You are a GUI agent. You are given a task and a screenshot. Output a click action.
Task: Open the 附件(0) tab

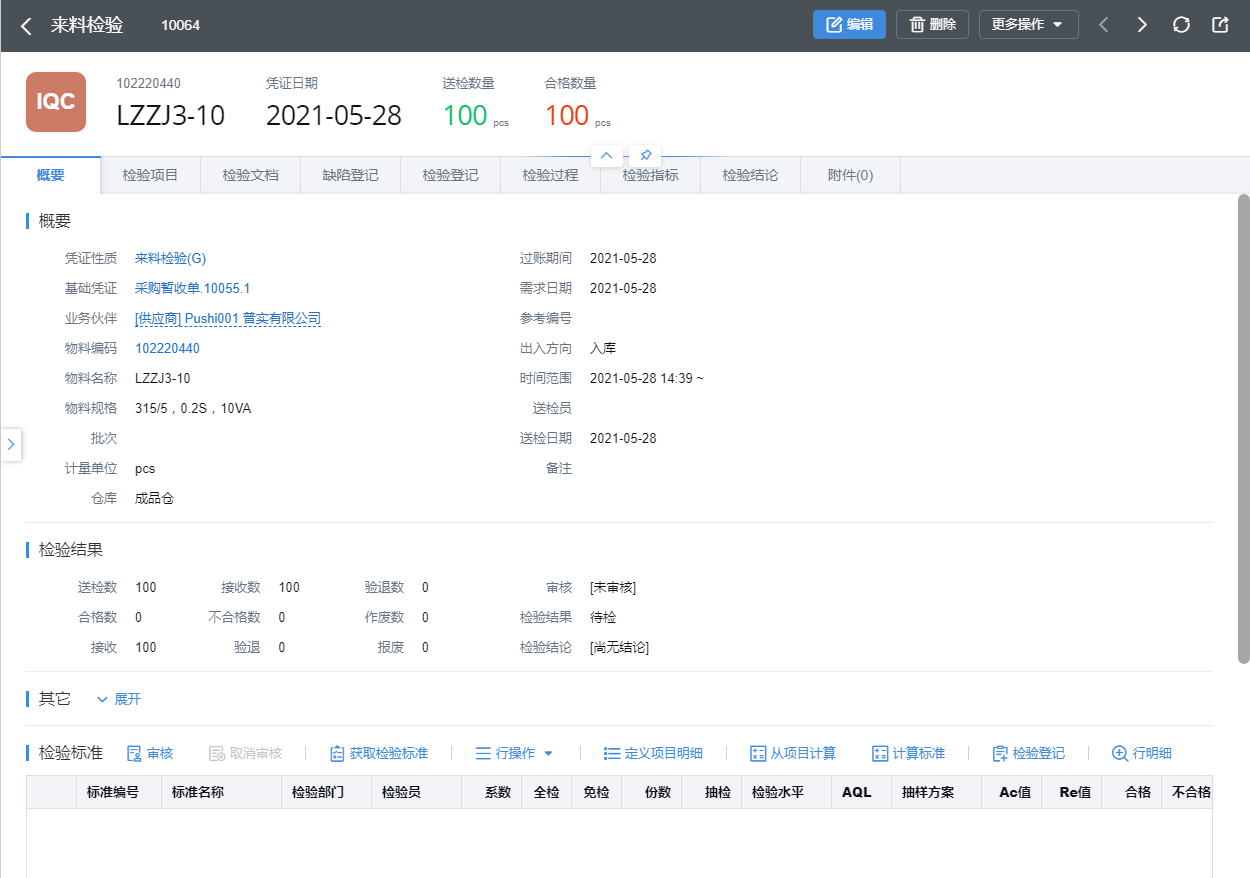pyautogui.click(x=851, y=175)
